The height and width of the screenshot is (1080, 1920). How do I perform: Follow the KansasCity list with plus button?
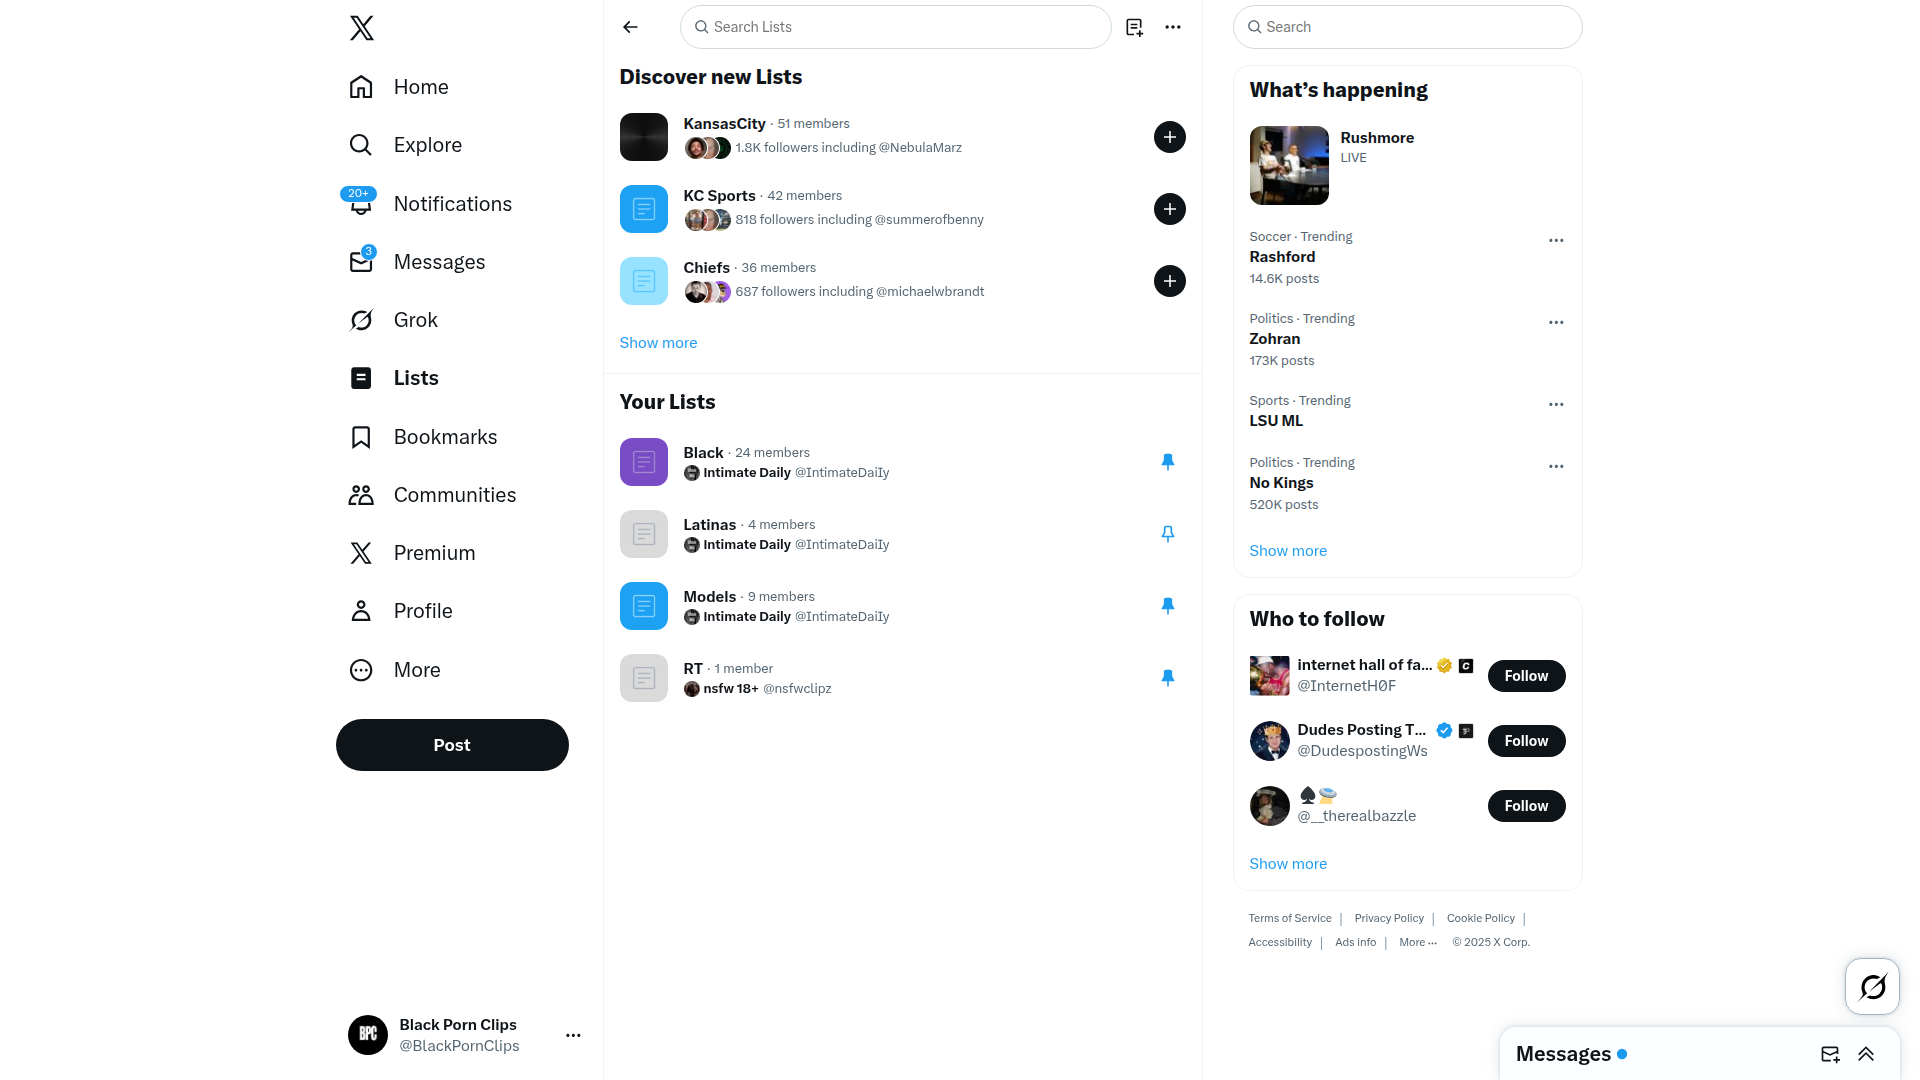tap(1170, 137)
